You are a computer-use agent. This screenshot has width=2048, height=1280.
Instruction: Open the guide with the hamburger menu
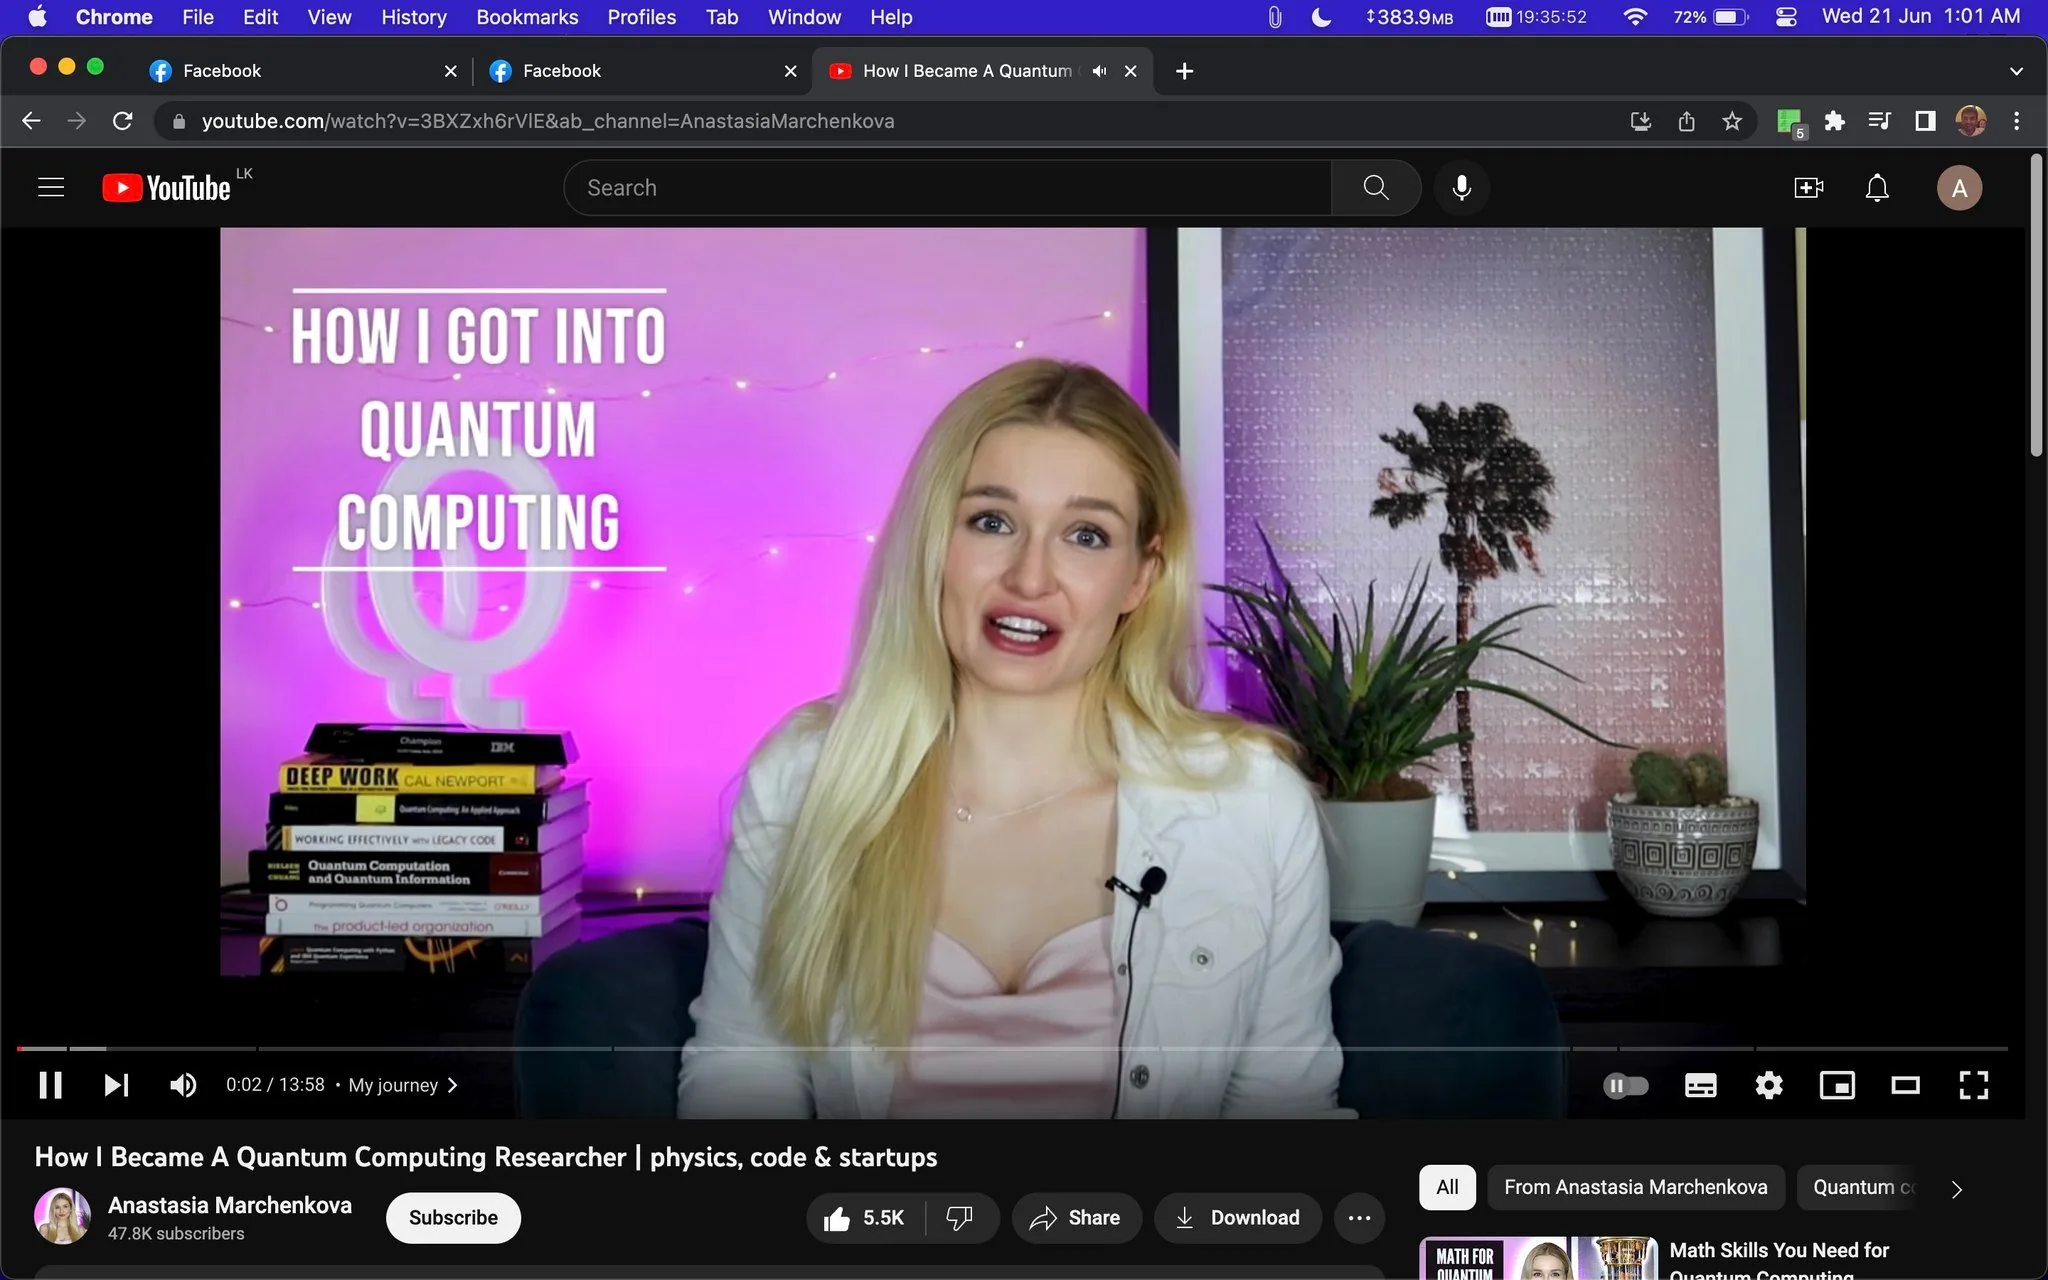(50, 187)
